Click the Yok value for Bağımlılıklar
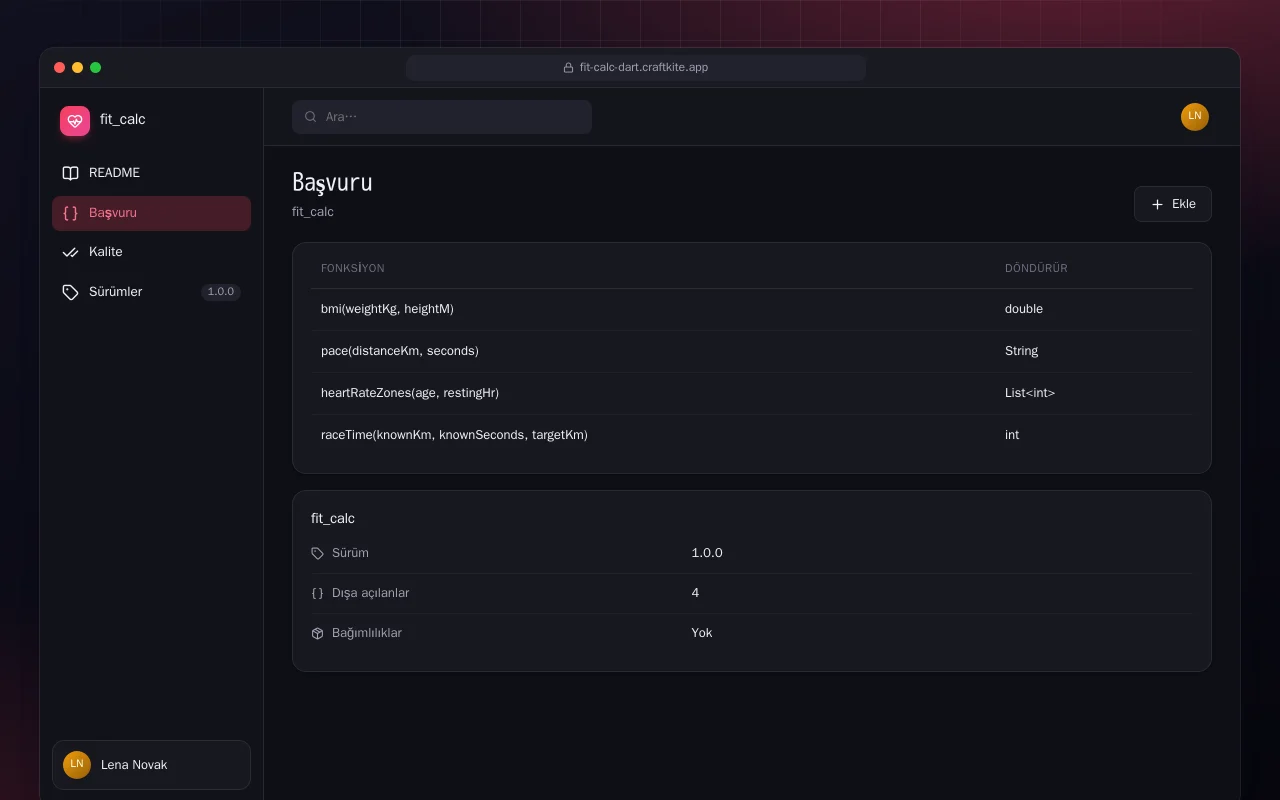 point(702,633)
